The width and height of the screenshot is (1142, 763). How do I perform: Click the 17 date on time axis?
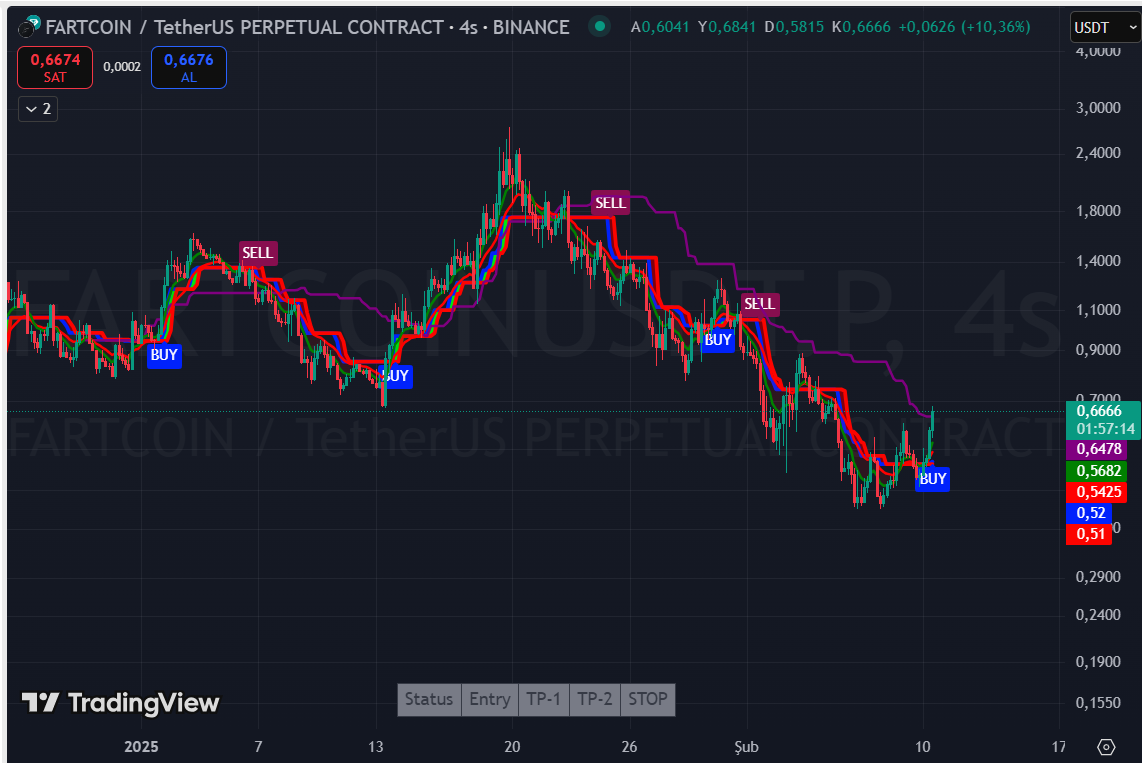point(1058,747)
